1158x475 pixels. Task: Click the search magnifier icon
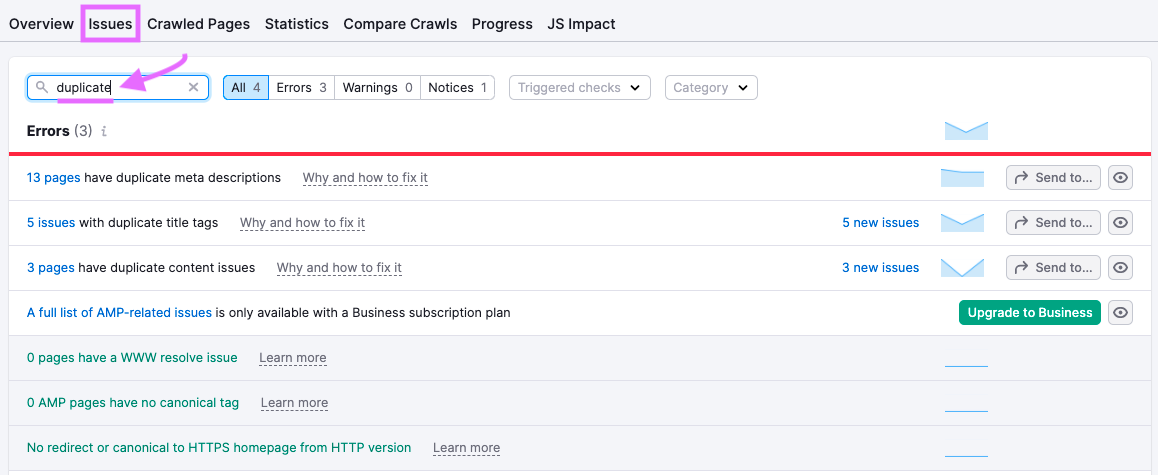(x=42, y=88)
